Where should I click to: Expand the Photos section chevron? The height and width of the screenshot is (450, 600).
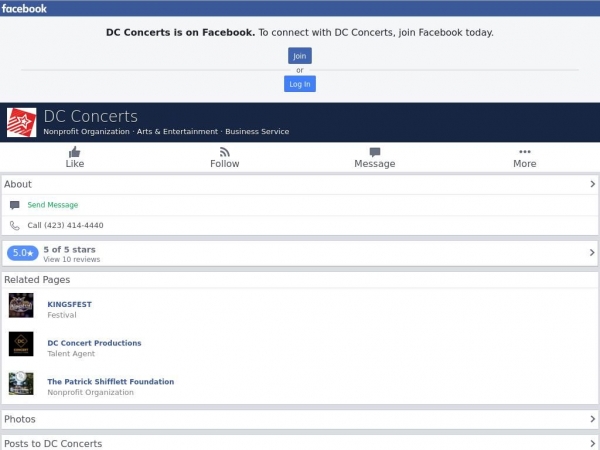592,419
